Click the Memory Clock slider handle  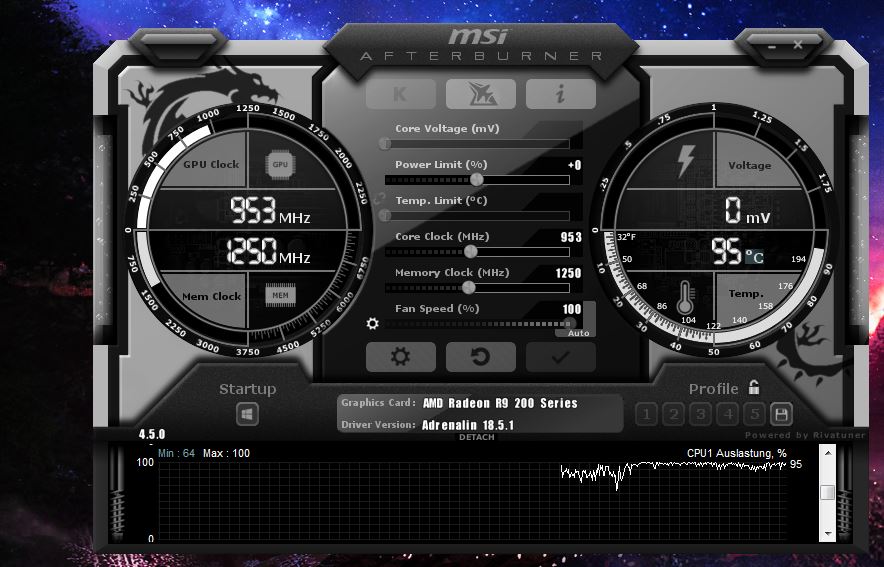(x=468, y=288)
